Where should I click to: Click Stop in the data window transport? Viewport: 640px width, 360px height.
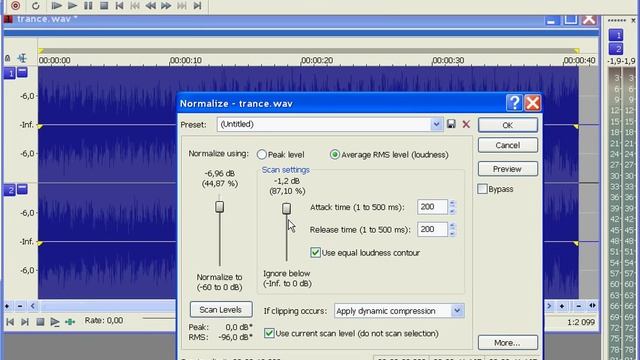40,322
